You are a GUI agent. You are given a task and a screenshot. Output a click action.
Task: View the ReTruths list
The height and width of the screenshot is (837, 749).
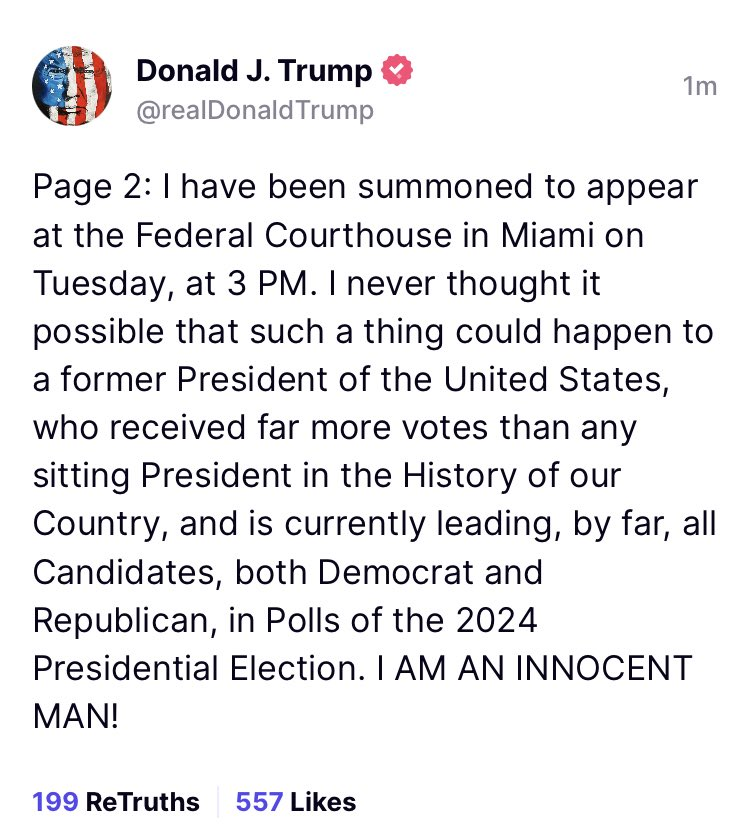point(142,802)
